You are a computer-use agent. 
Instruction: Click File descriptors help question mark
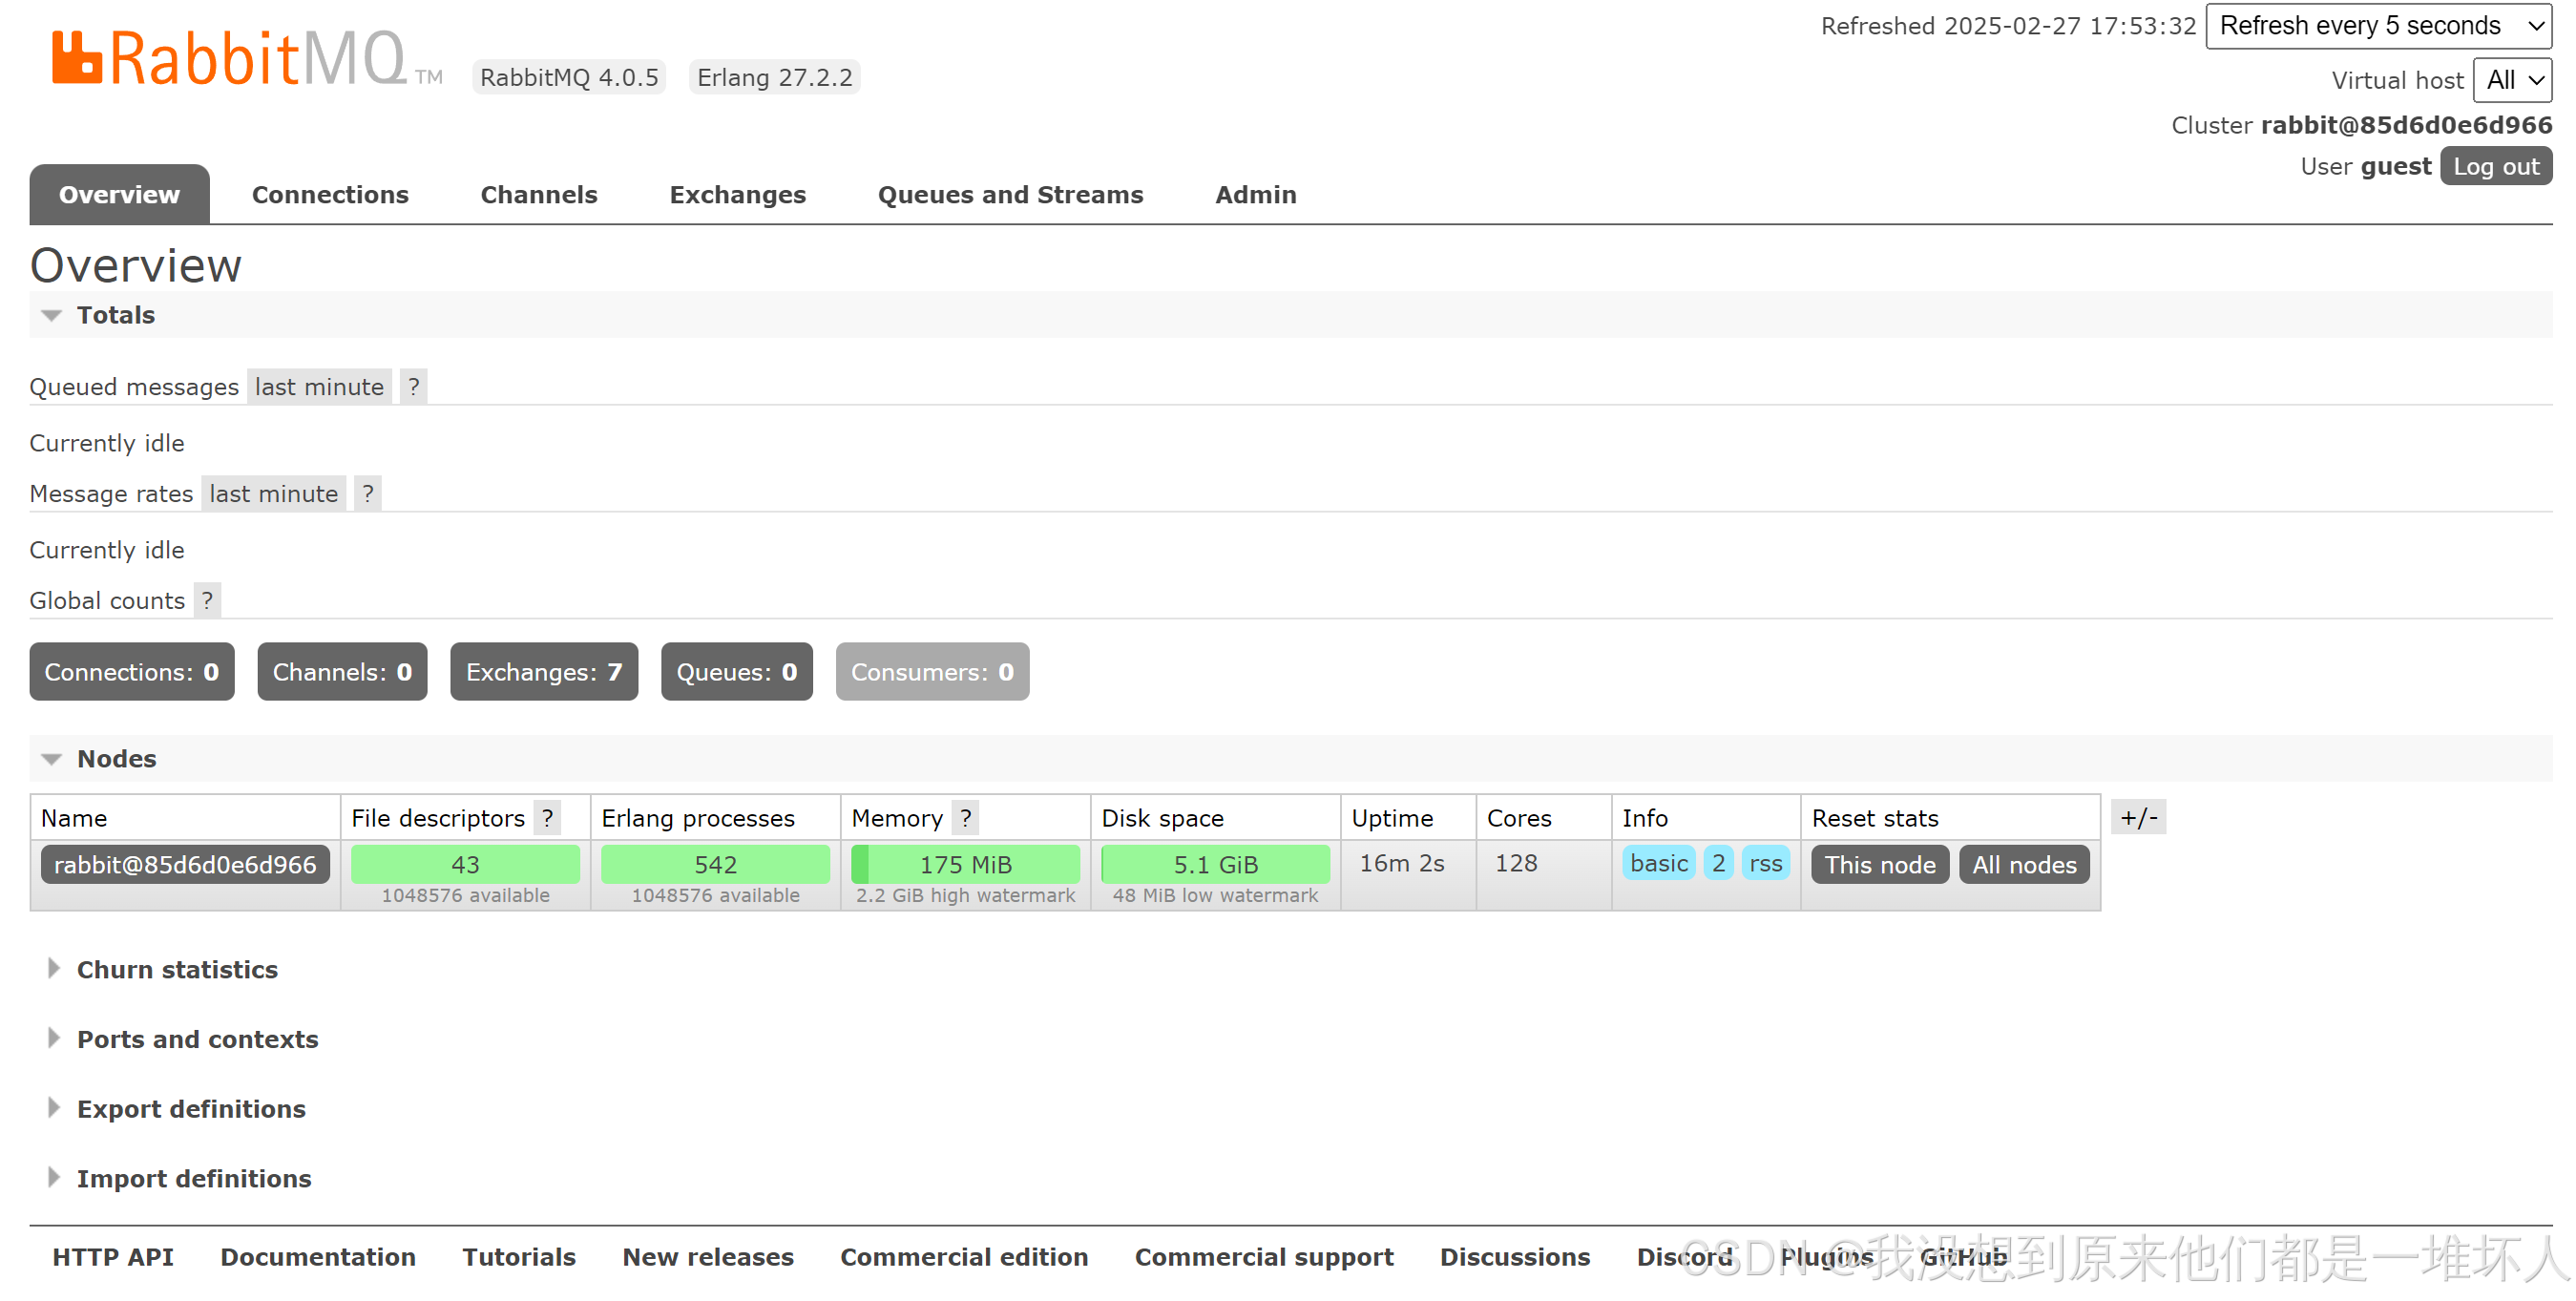[547, 819]
